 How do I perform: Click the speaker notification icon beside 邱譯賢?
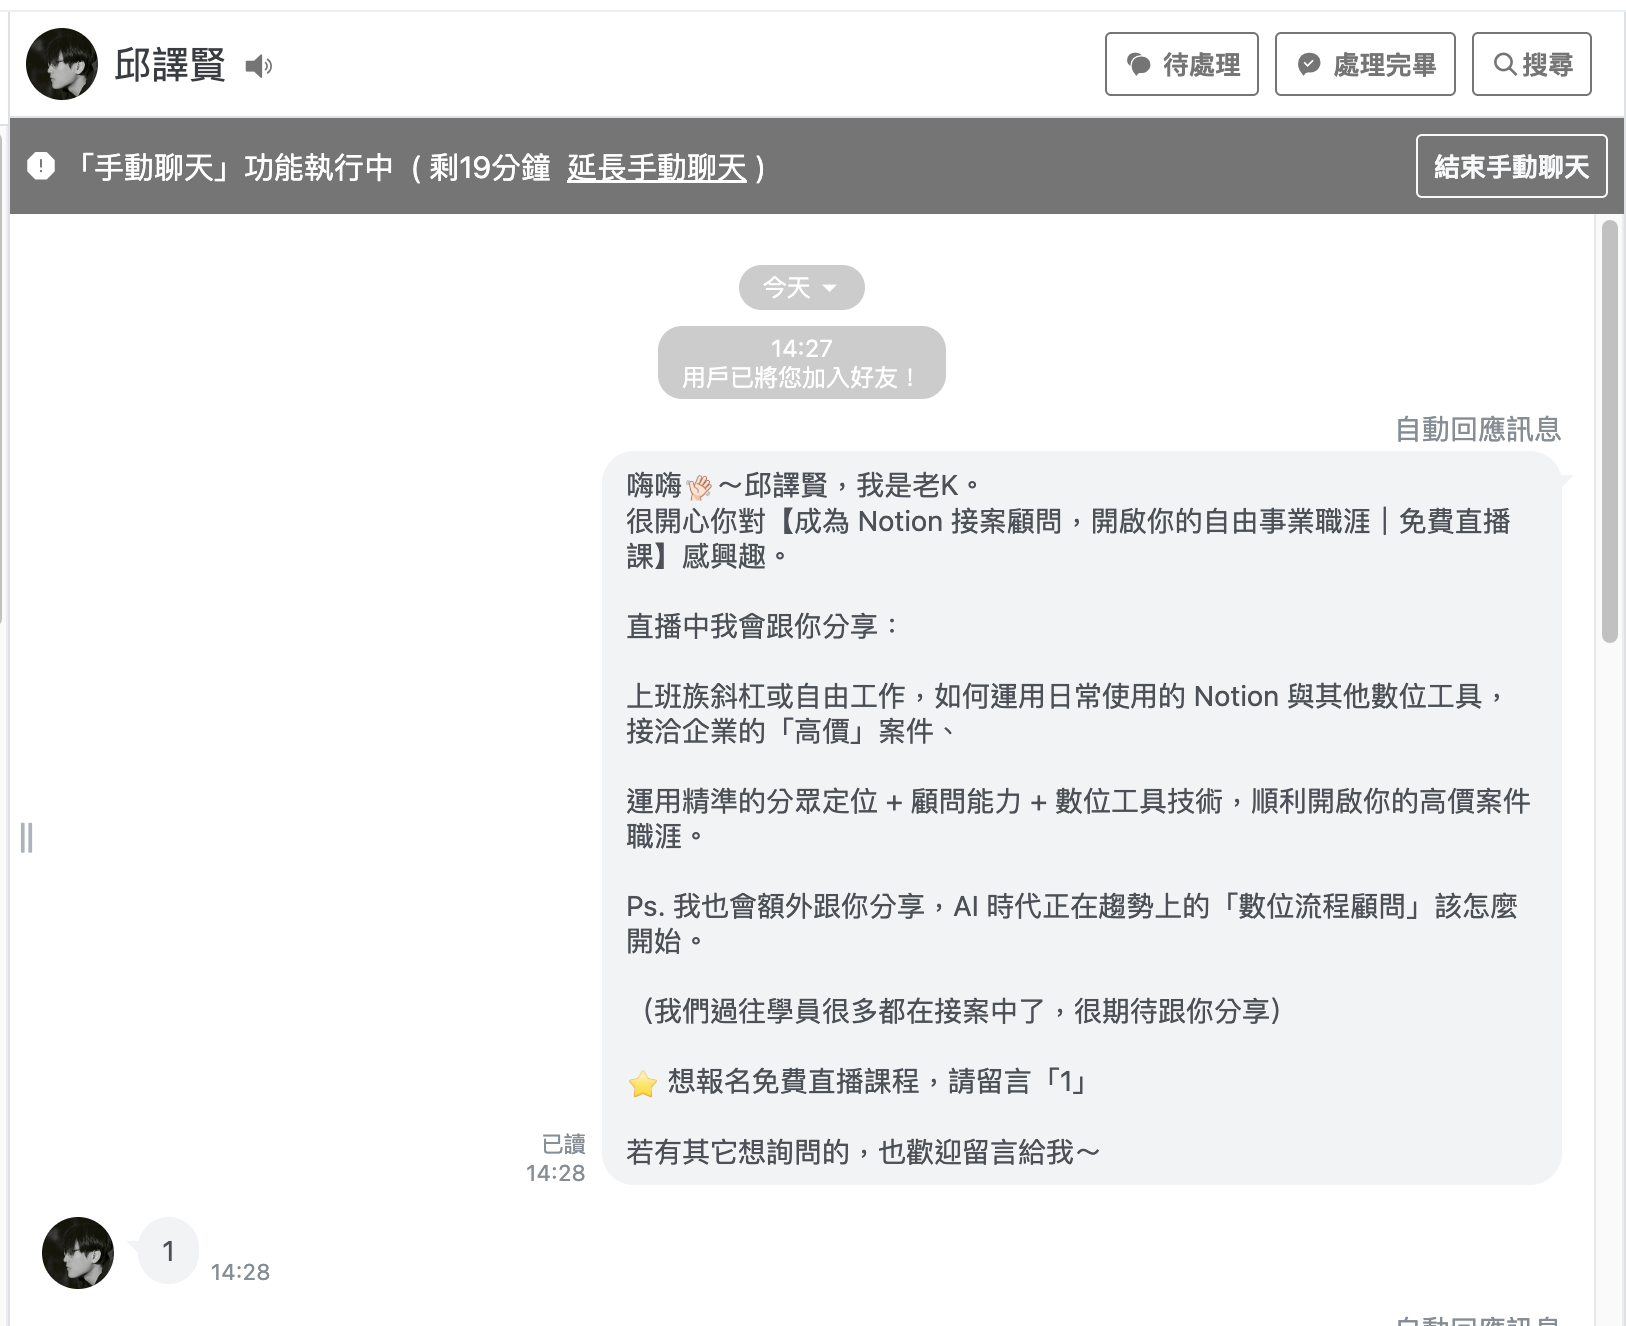pyautogui.click(x=259, y=66)
